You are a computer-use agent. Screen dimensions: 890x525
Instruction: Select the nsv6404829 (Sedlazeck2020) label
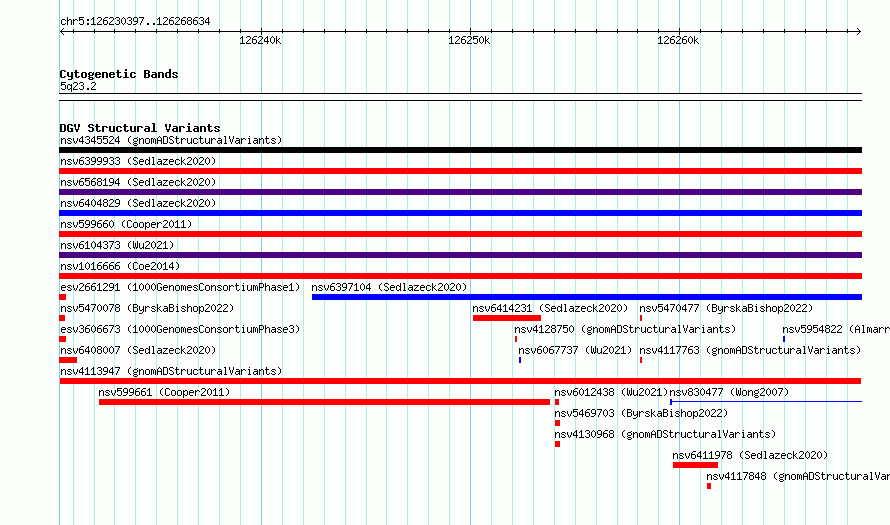138,203
